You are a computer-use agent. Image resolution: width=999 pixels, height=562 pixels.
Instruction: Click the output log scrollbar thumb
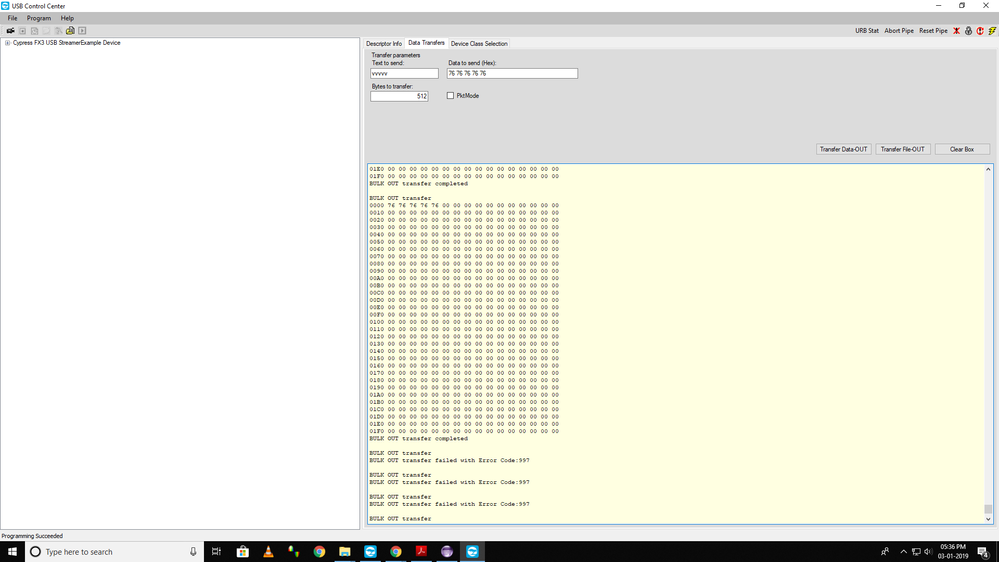click(988, 508)
